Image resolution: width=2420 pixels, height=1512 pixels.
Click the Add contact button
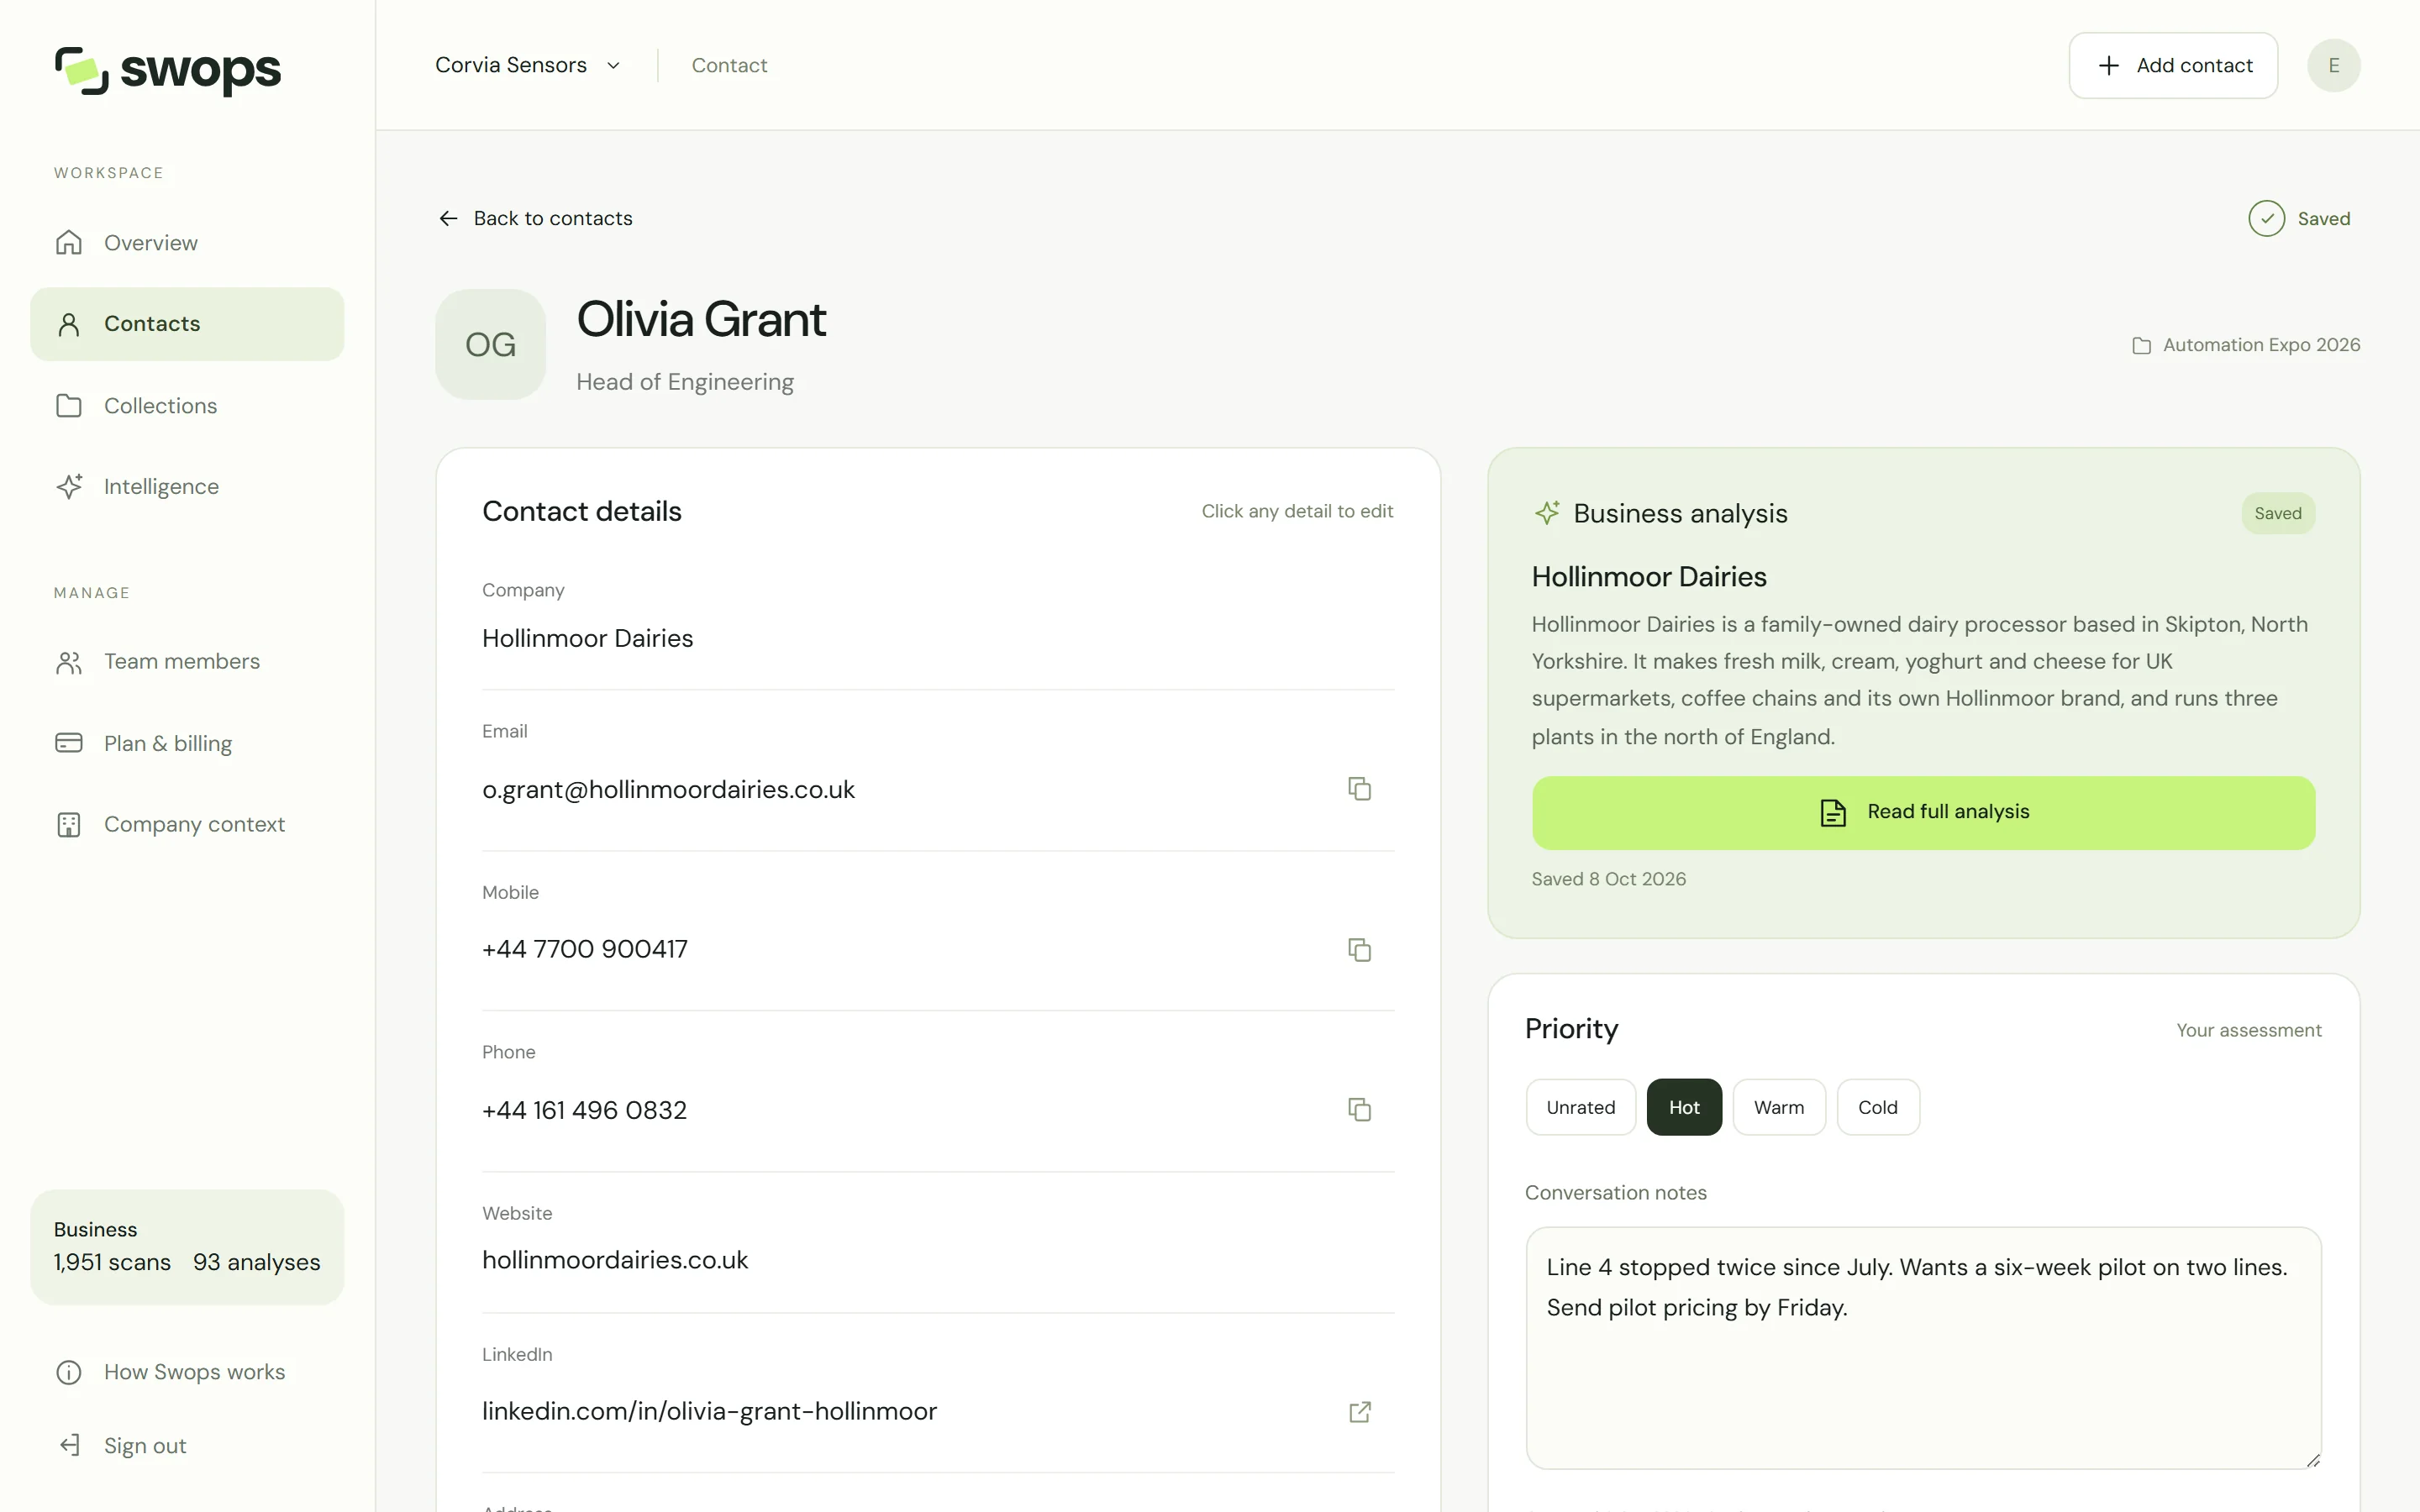point(2173,65)
